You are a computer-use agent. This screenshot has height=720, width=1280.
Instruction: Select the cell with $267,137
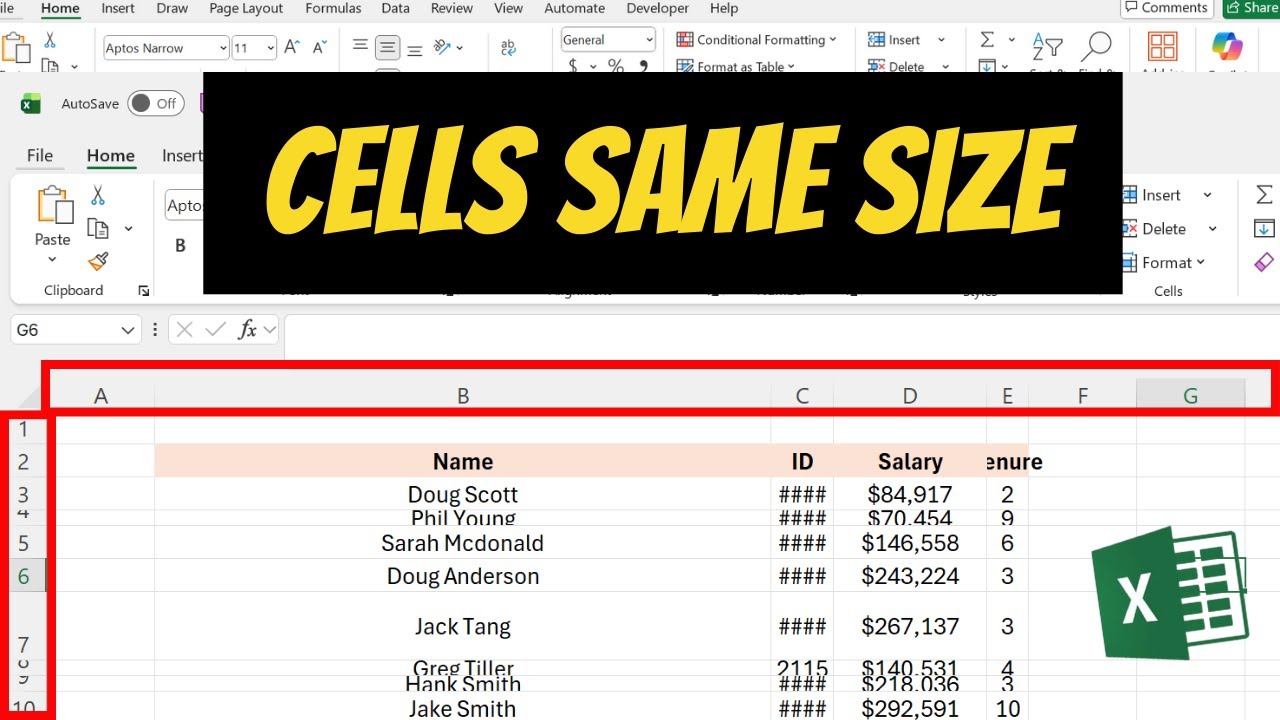pyautogui.click(x=910, y=626)
